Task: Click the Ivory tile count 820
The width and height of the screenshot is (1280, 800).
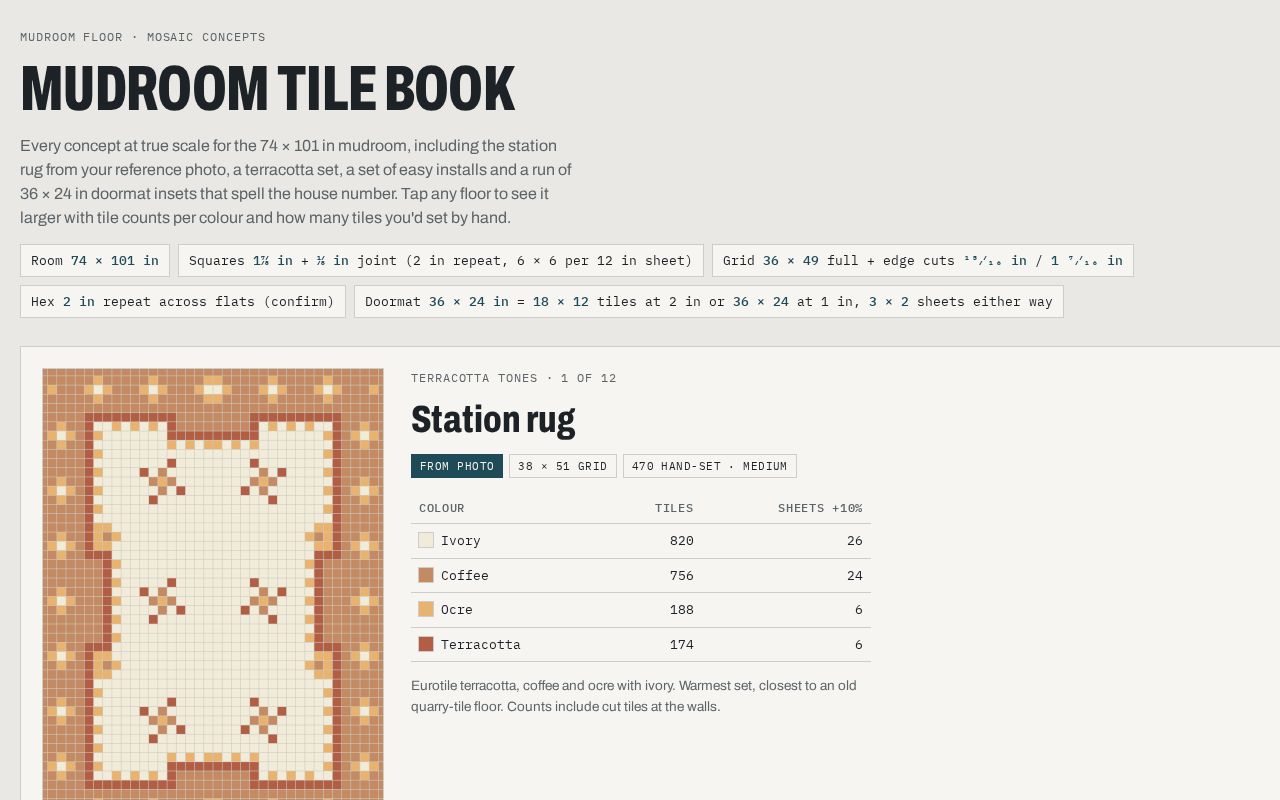Action: [682, 540]
